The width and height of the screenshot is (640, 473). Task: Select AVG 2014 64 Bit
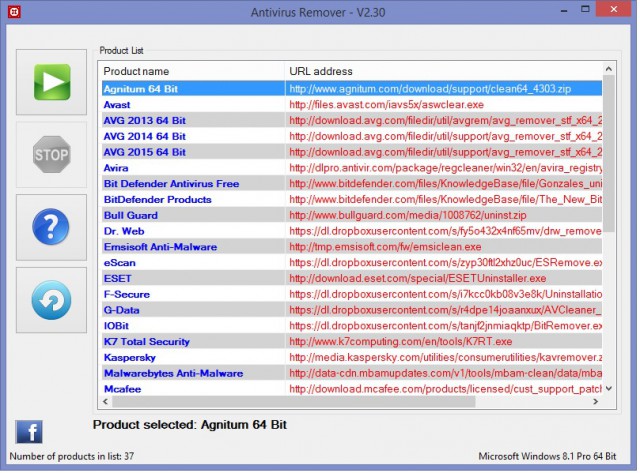352,136
